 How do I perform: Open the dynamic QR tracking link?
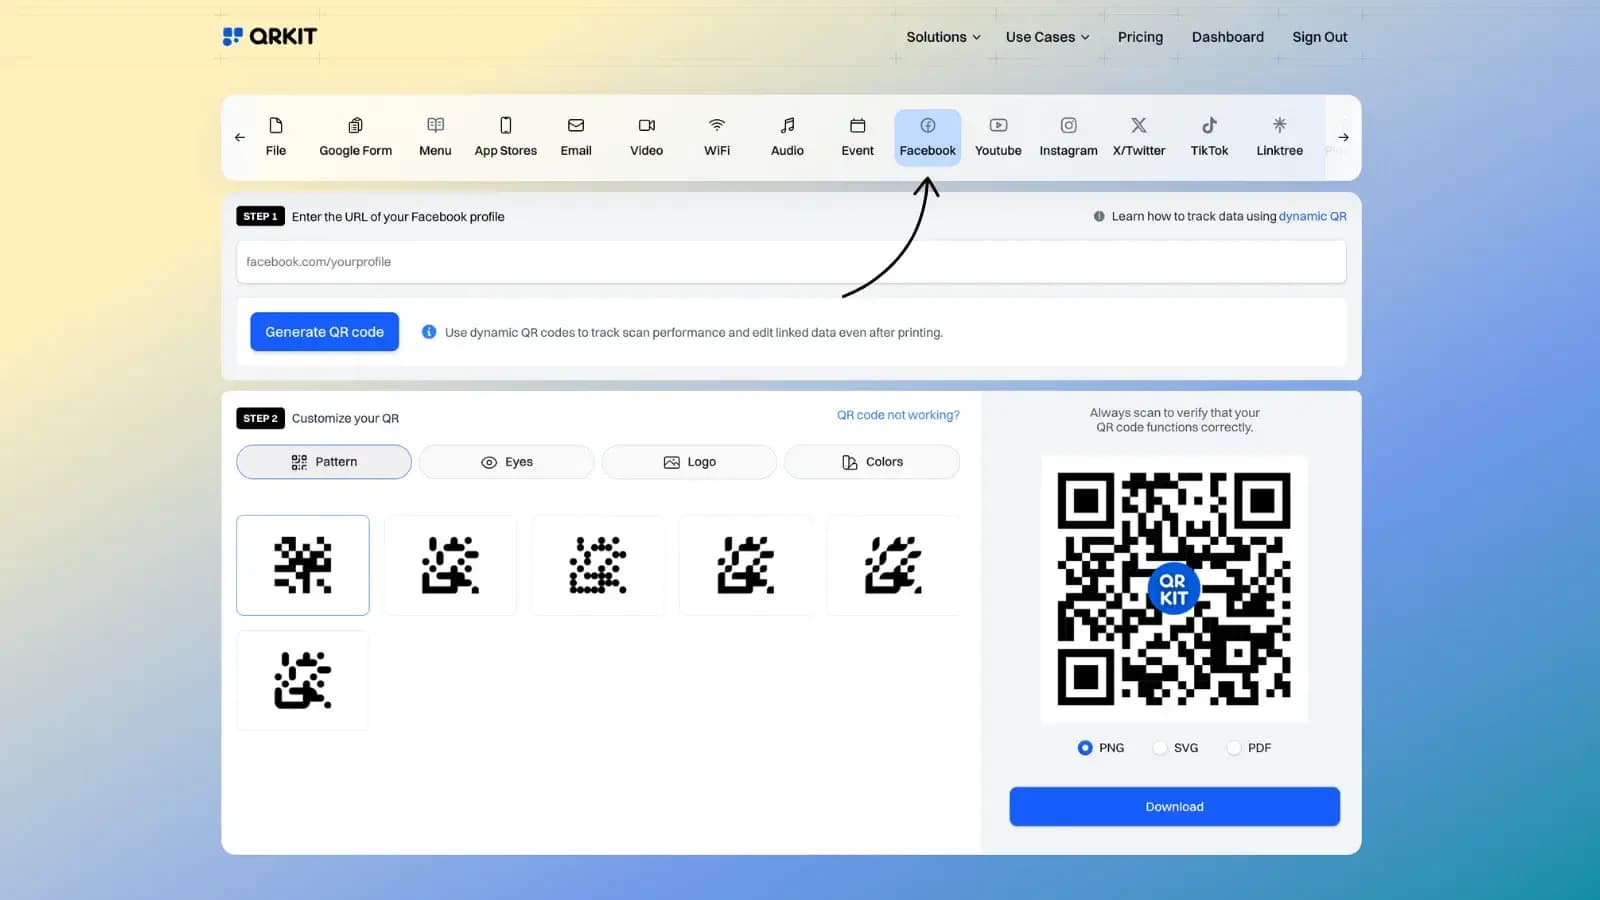(x=1313, y=216)
